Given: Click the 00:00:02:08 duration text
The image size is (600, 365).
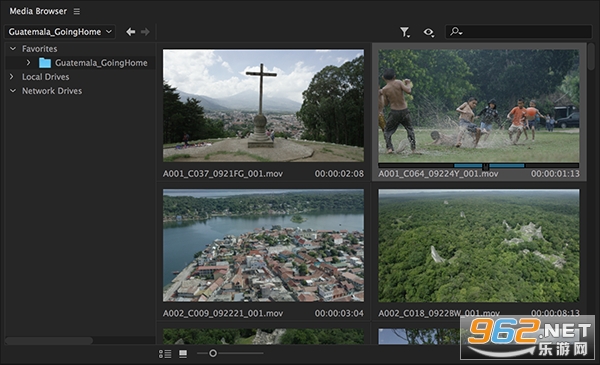Looking at the screenshot, I should coord(339,174).
